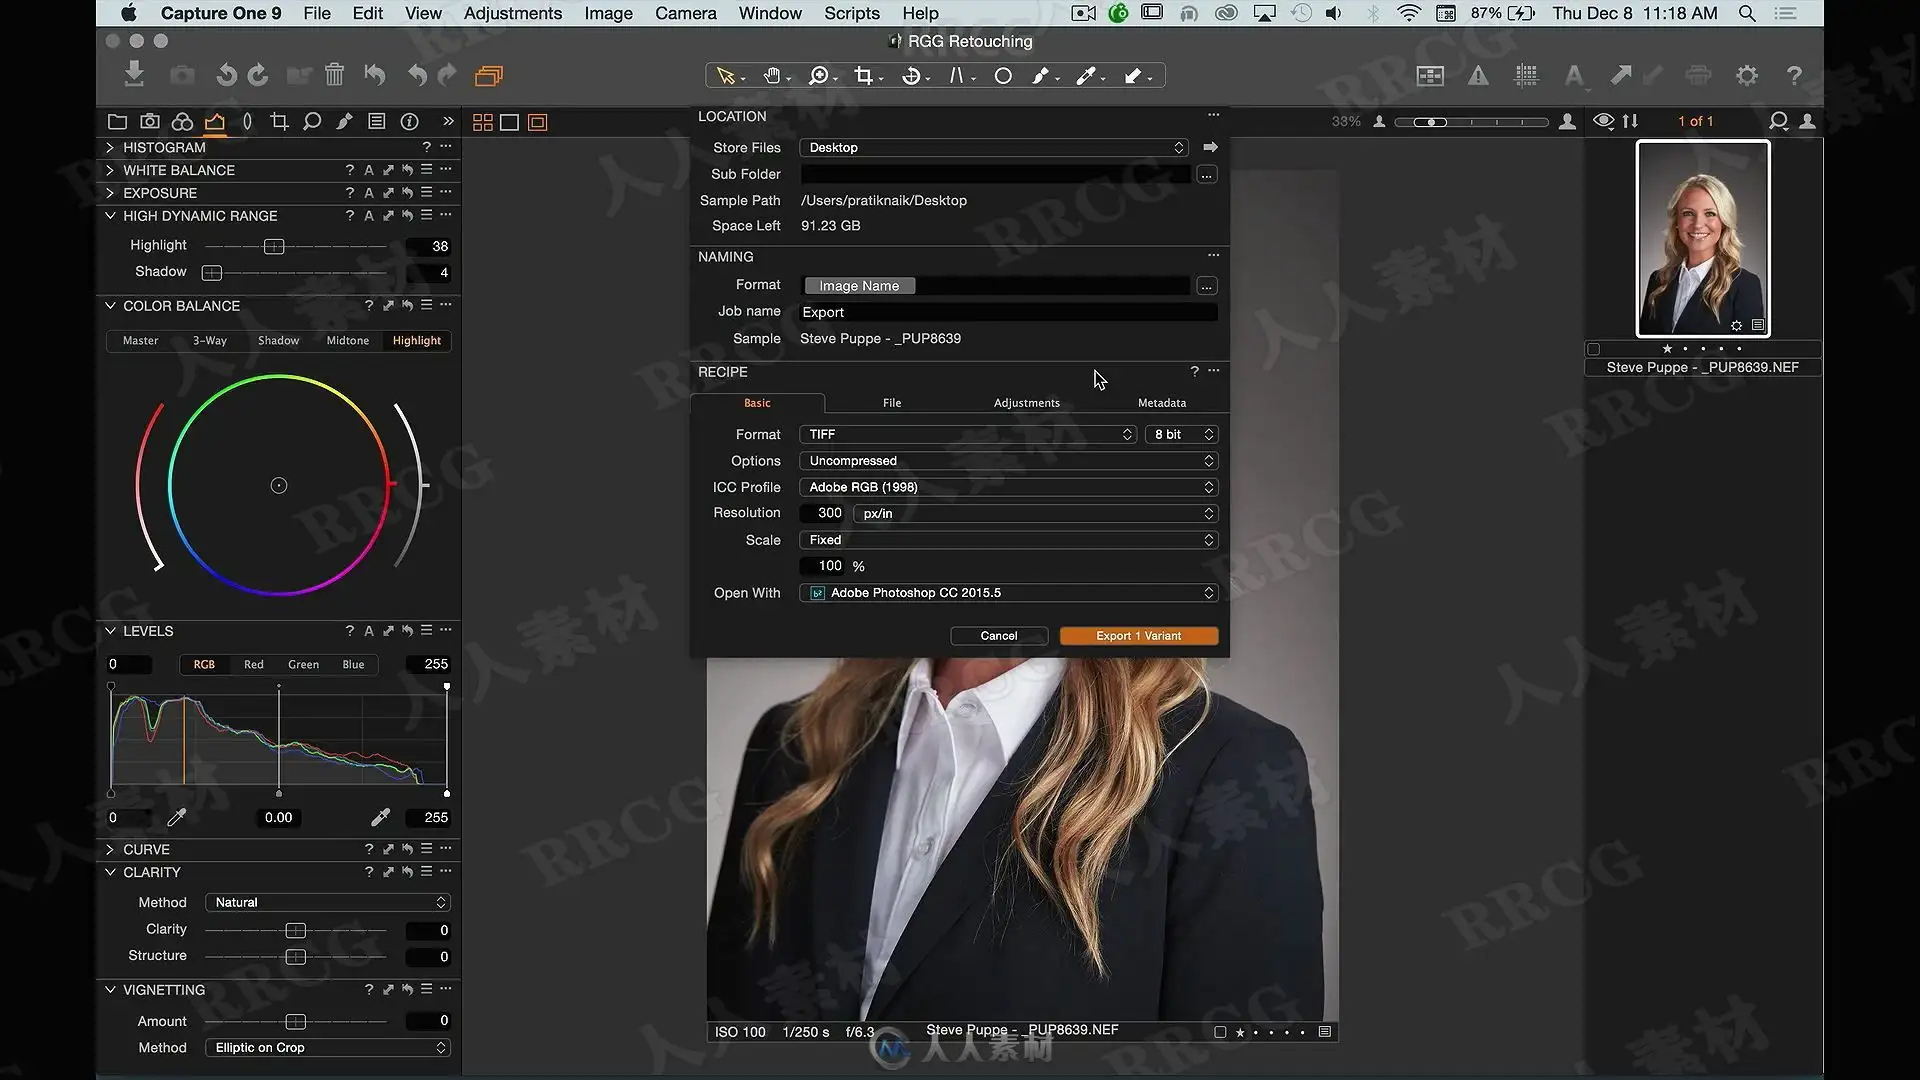
Task: Open the Format TIFF dropdown
Action: pyautogui.click(x=967, y=434)
